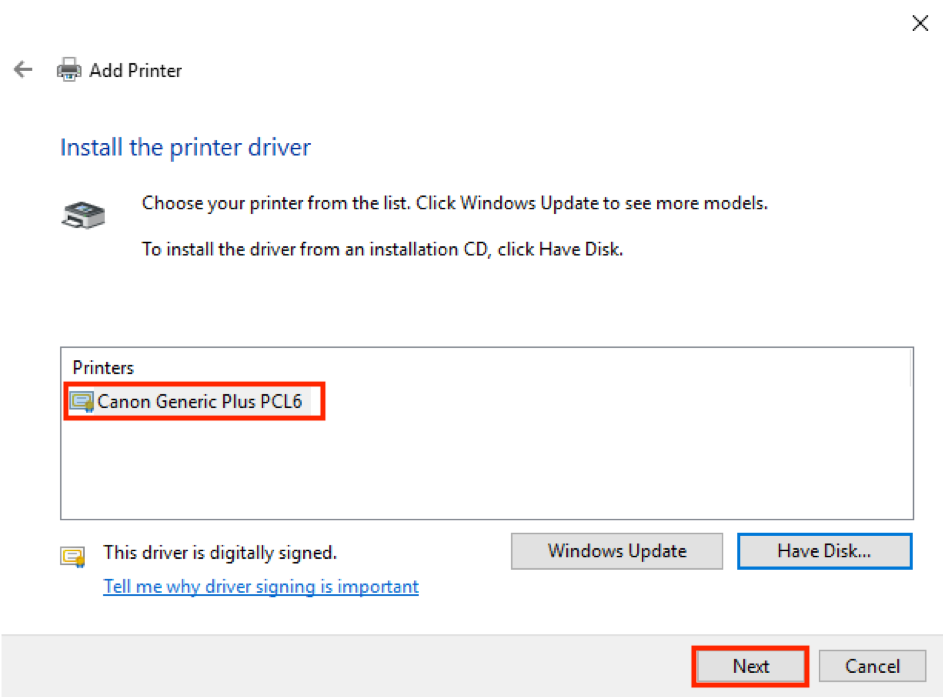Close the Add Printer window
943x697 pixels.
(x=919, y=24)
